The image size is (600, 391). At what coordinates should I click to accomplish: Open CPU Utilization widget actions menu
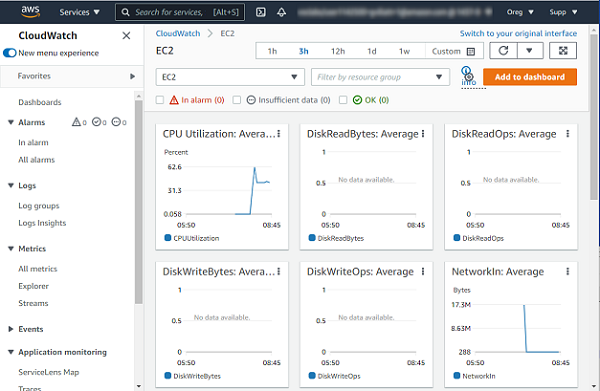(x=279, y=134)
